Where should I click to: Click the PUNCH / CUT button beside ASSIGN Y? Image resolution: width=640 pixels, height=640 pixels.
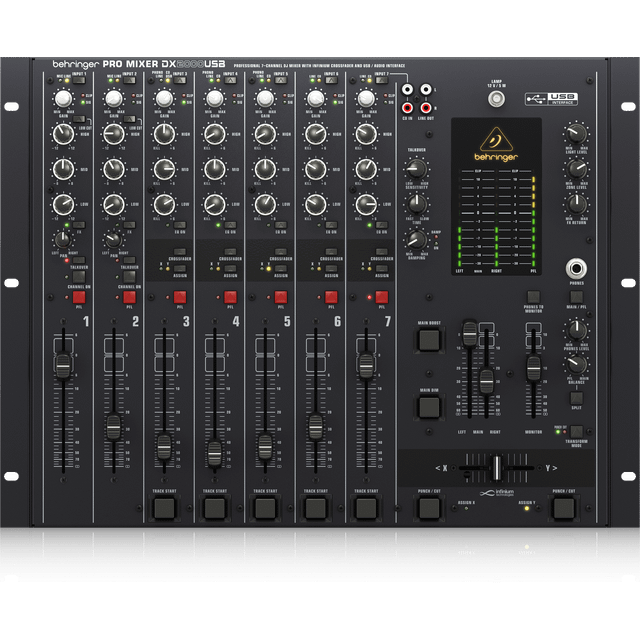[x=564, y=508]
